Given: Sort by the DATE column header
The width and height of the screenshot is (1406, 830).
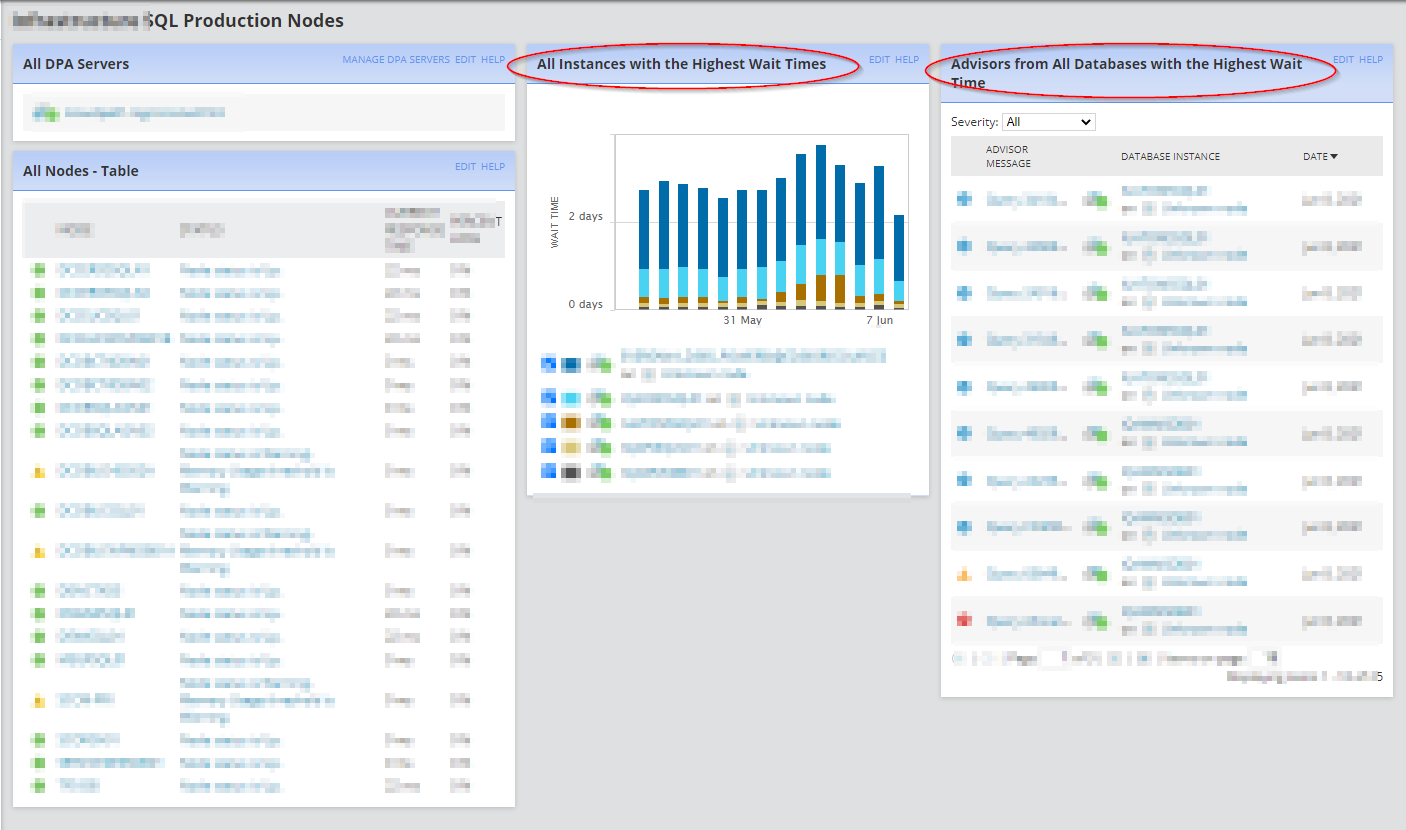Looking at the screenshot, I should pyautogui.click(x=1320, y=156).
